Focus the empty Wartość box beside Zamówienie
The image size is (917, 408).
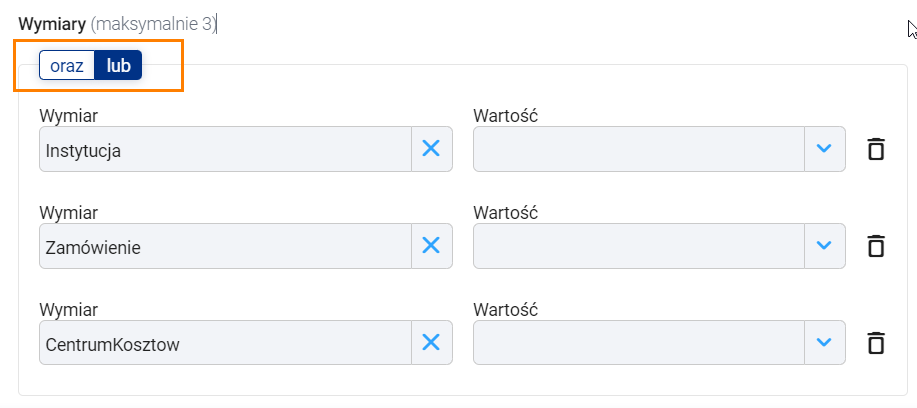(x=639, y=246)
